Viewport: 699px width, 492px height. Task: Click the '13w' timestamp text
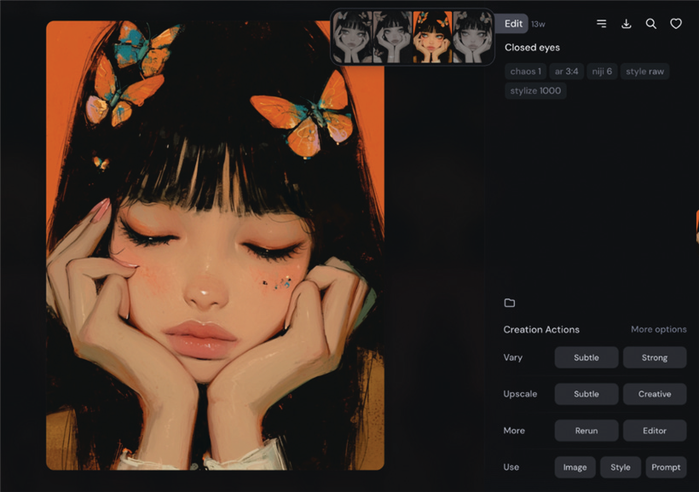(538, 24)
